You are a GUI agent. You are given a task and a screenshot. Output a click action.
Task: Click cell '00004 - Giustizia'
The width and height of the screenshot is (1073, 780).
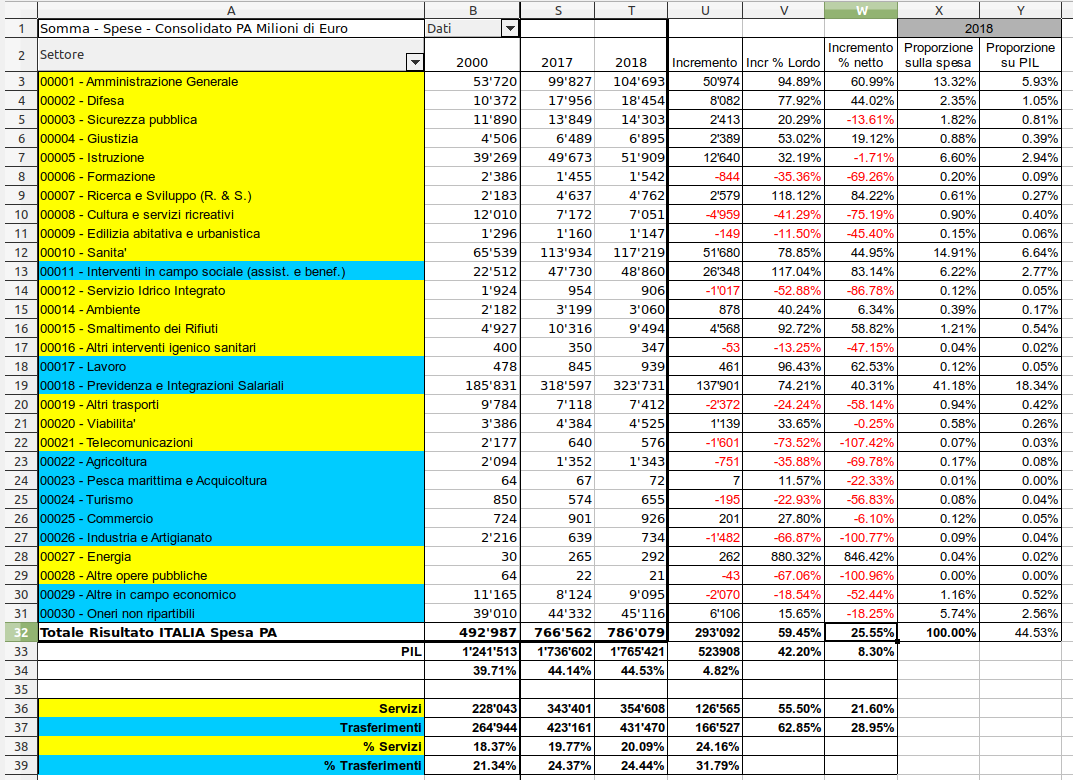231,138
